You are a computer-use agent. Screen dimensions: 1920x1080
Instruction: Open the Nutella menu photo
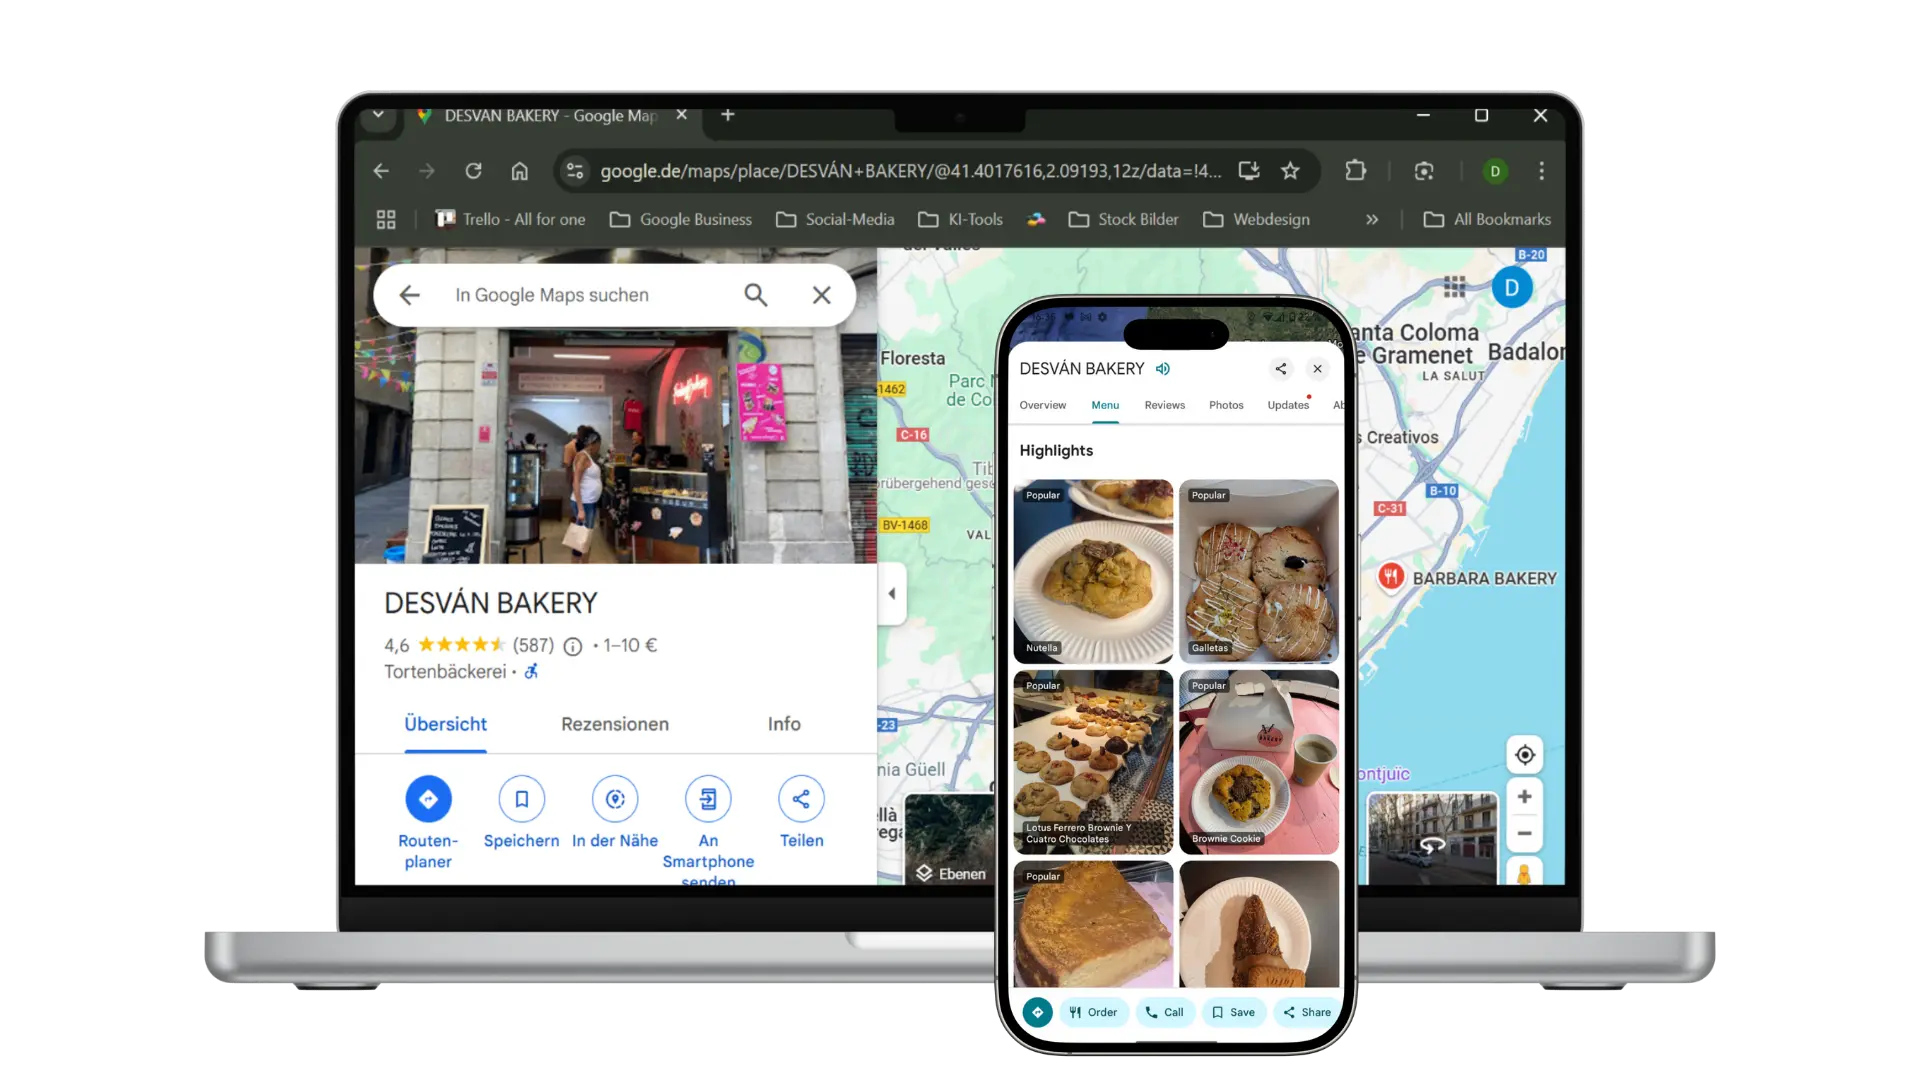(x=1093, y=571)
